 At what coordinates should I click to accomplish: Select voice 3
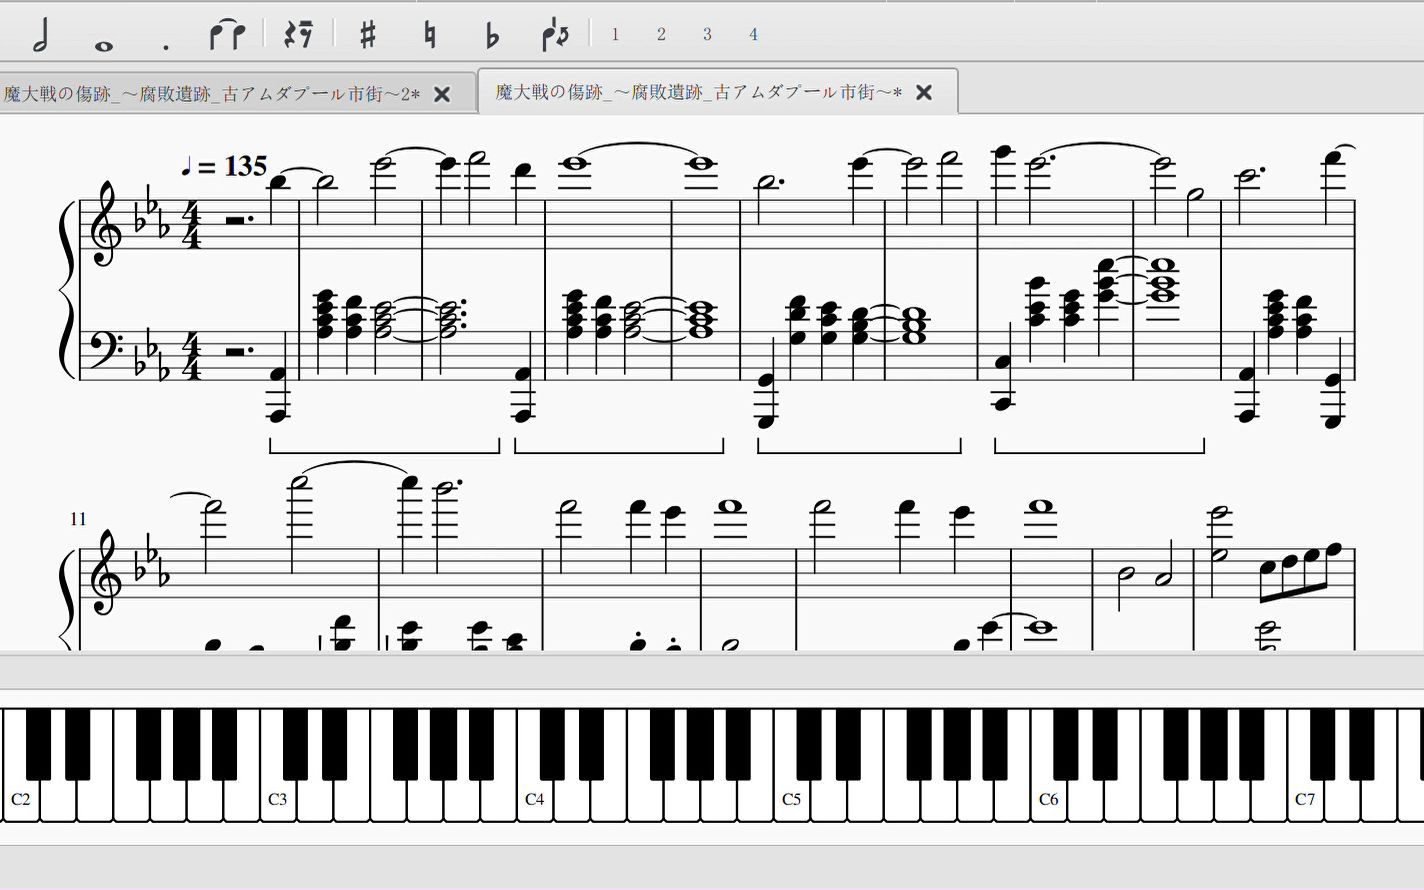tap(707, 35)
